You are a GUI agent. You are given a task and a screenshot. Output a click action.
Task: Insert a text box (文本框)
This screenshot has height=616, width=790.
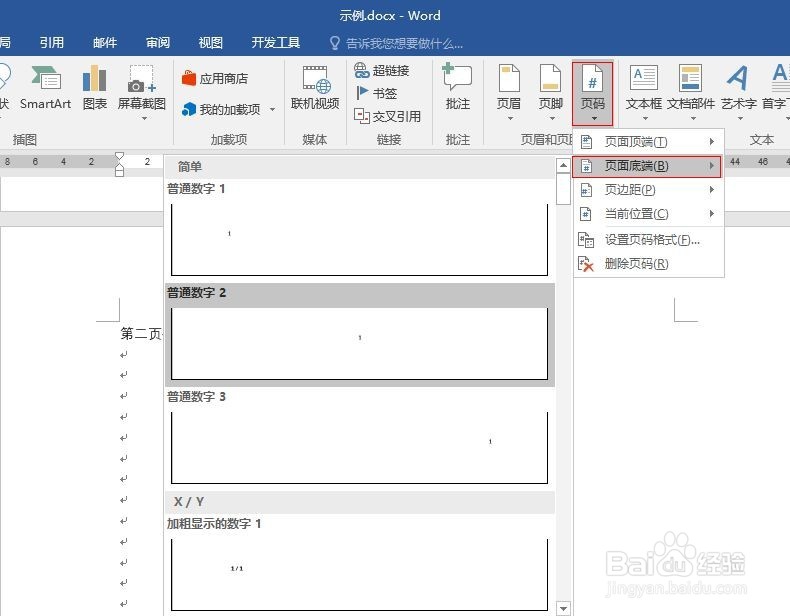tap(644, 93)
